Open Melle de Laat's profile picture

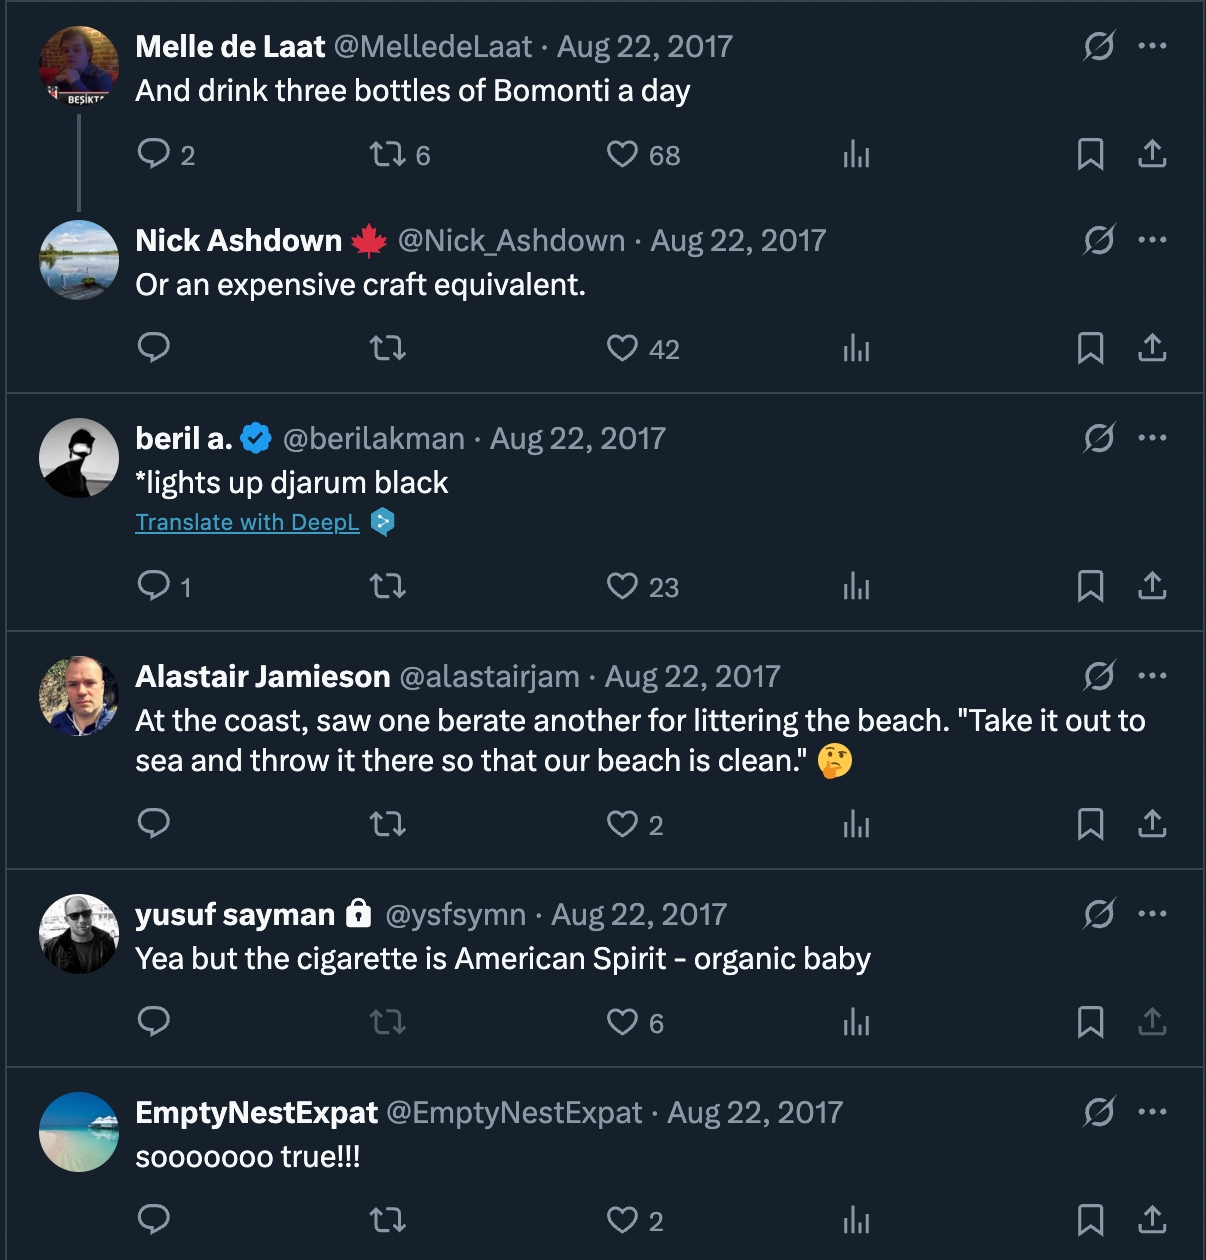(79, 66)
